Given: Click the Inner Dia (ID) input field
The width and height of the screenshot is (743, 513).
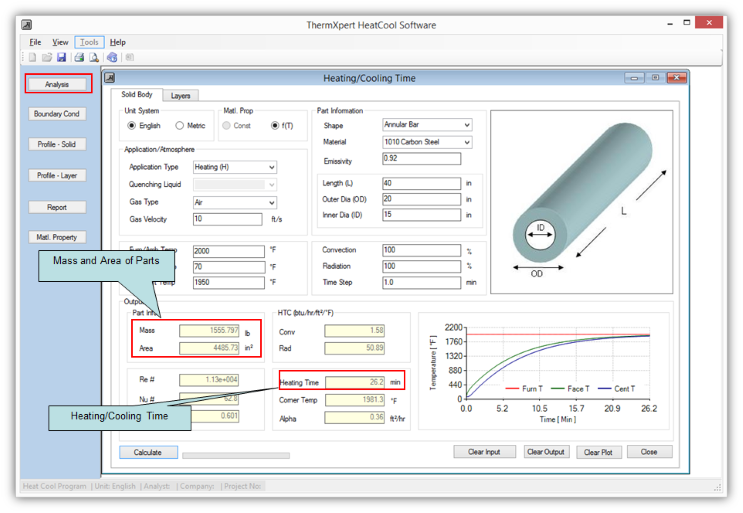Looking at the screenshot, I should tap(421, 215).
